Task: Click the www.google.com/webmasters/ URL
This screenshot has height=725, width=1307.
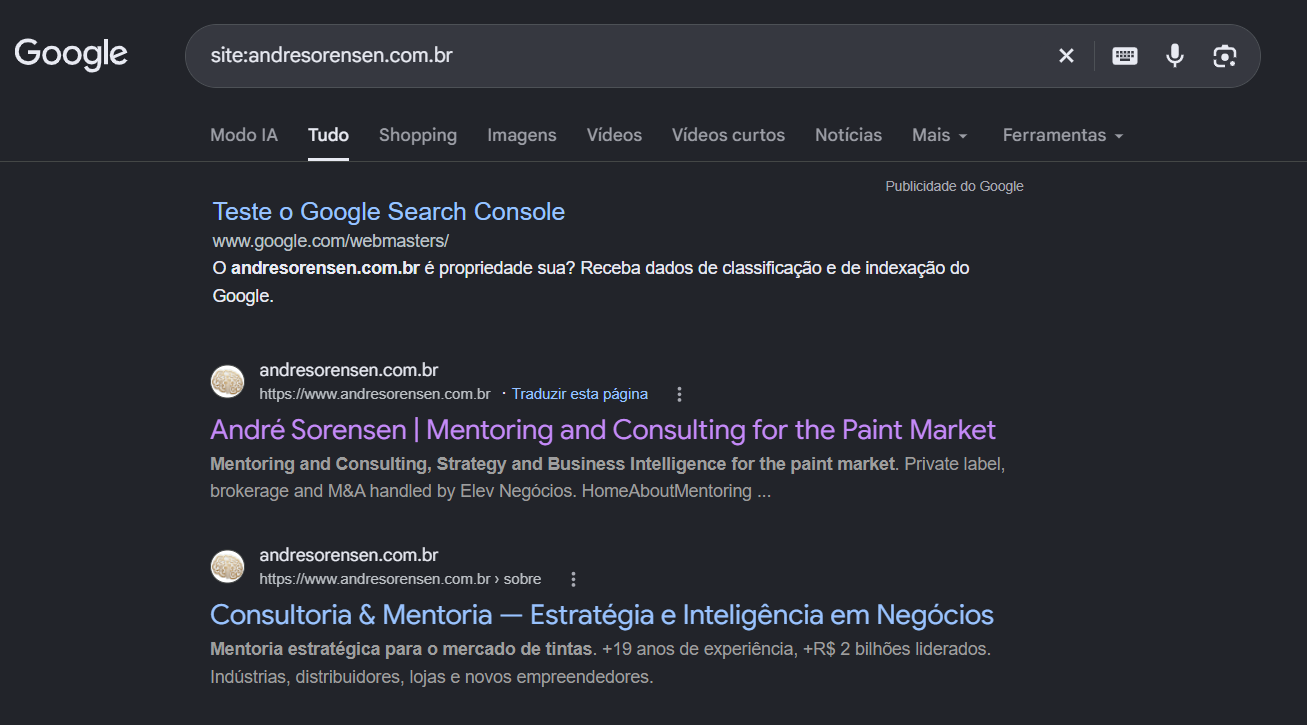Action: click(x=331, y=241)
